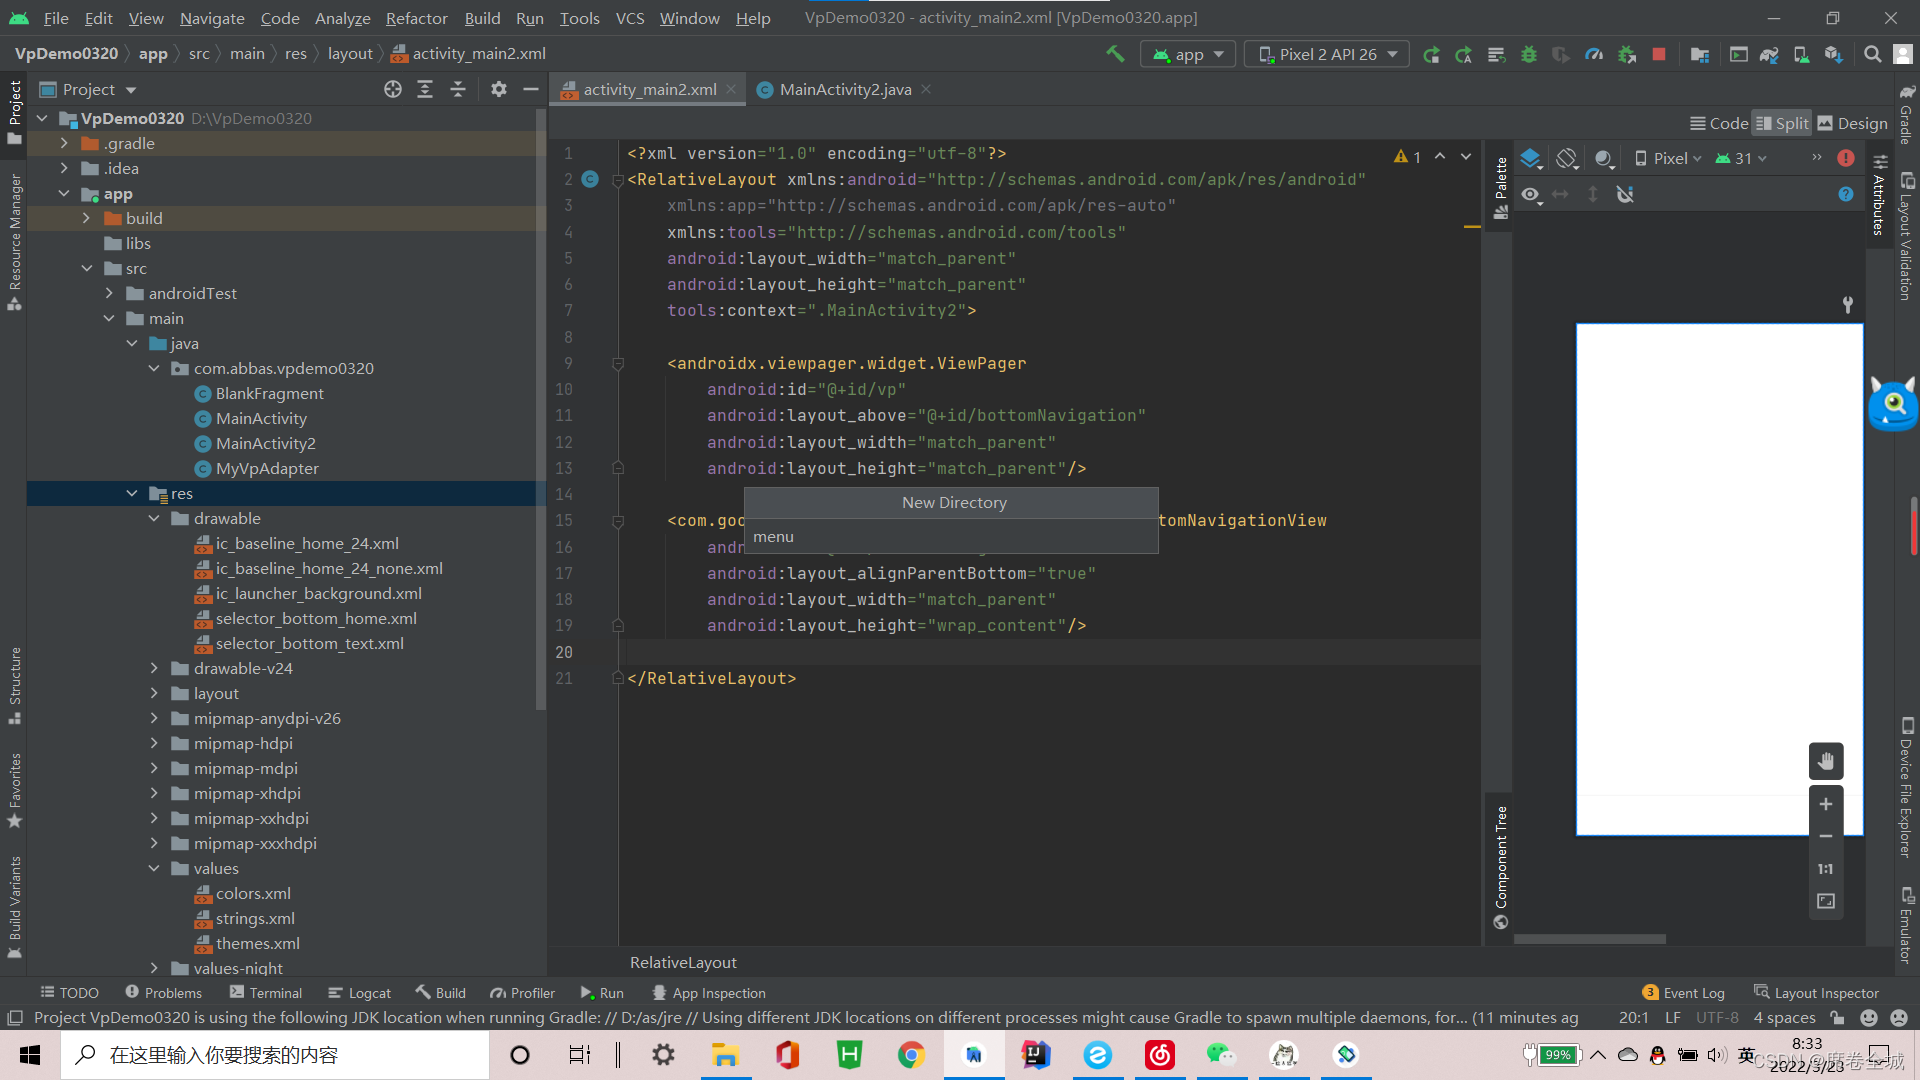Open the Pixel preview device dropdown
1920x1080 pixels.
[x=1668, y=158]
